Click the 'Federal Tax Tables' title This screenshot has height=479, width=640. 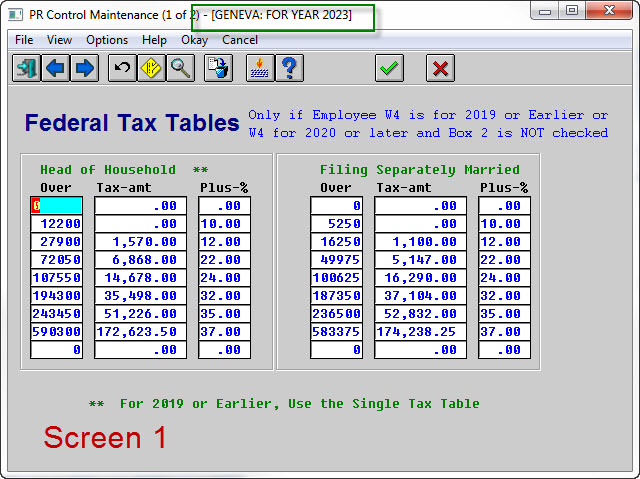pos(132,123)
